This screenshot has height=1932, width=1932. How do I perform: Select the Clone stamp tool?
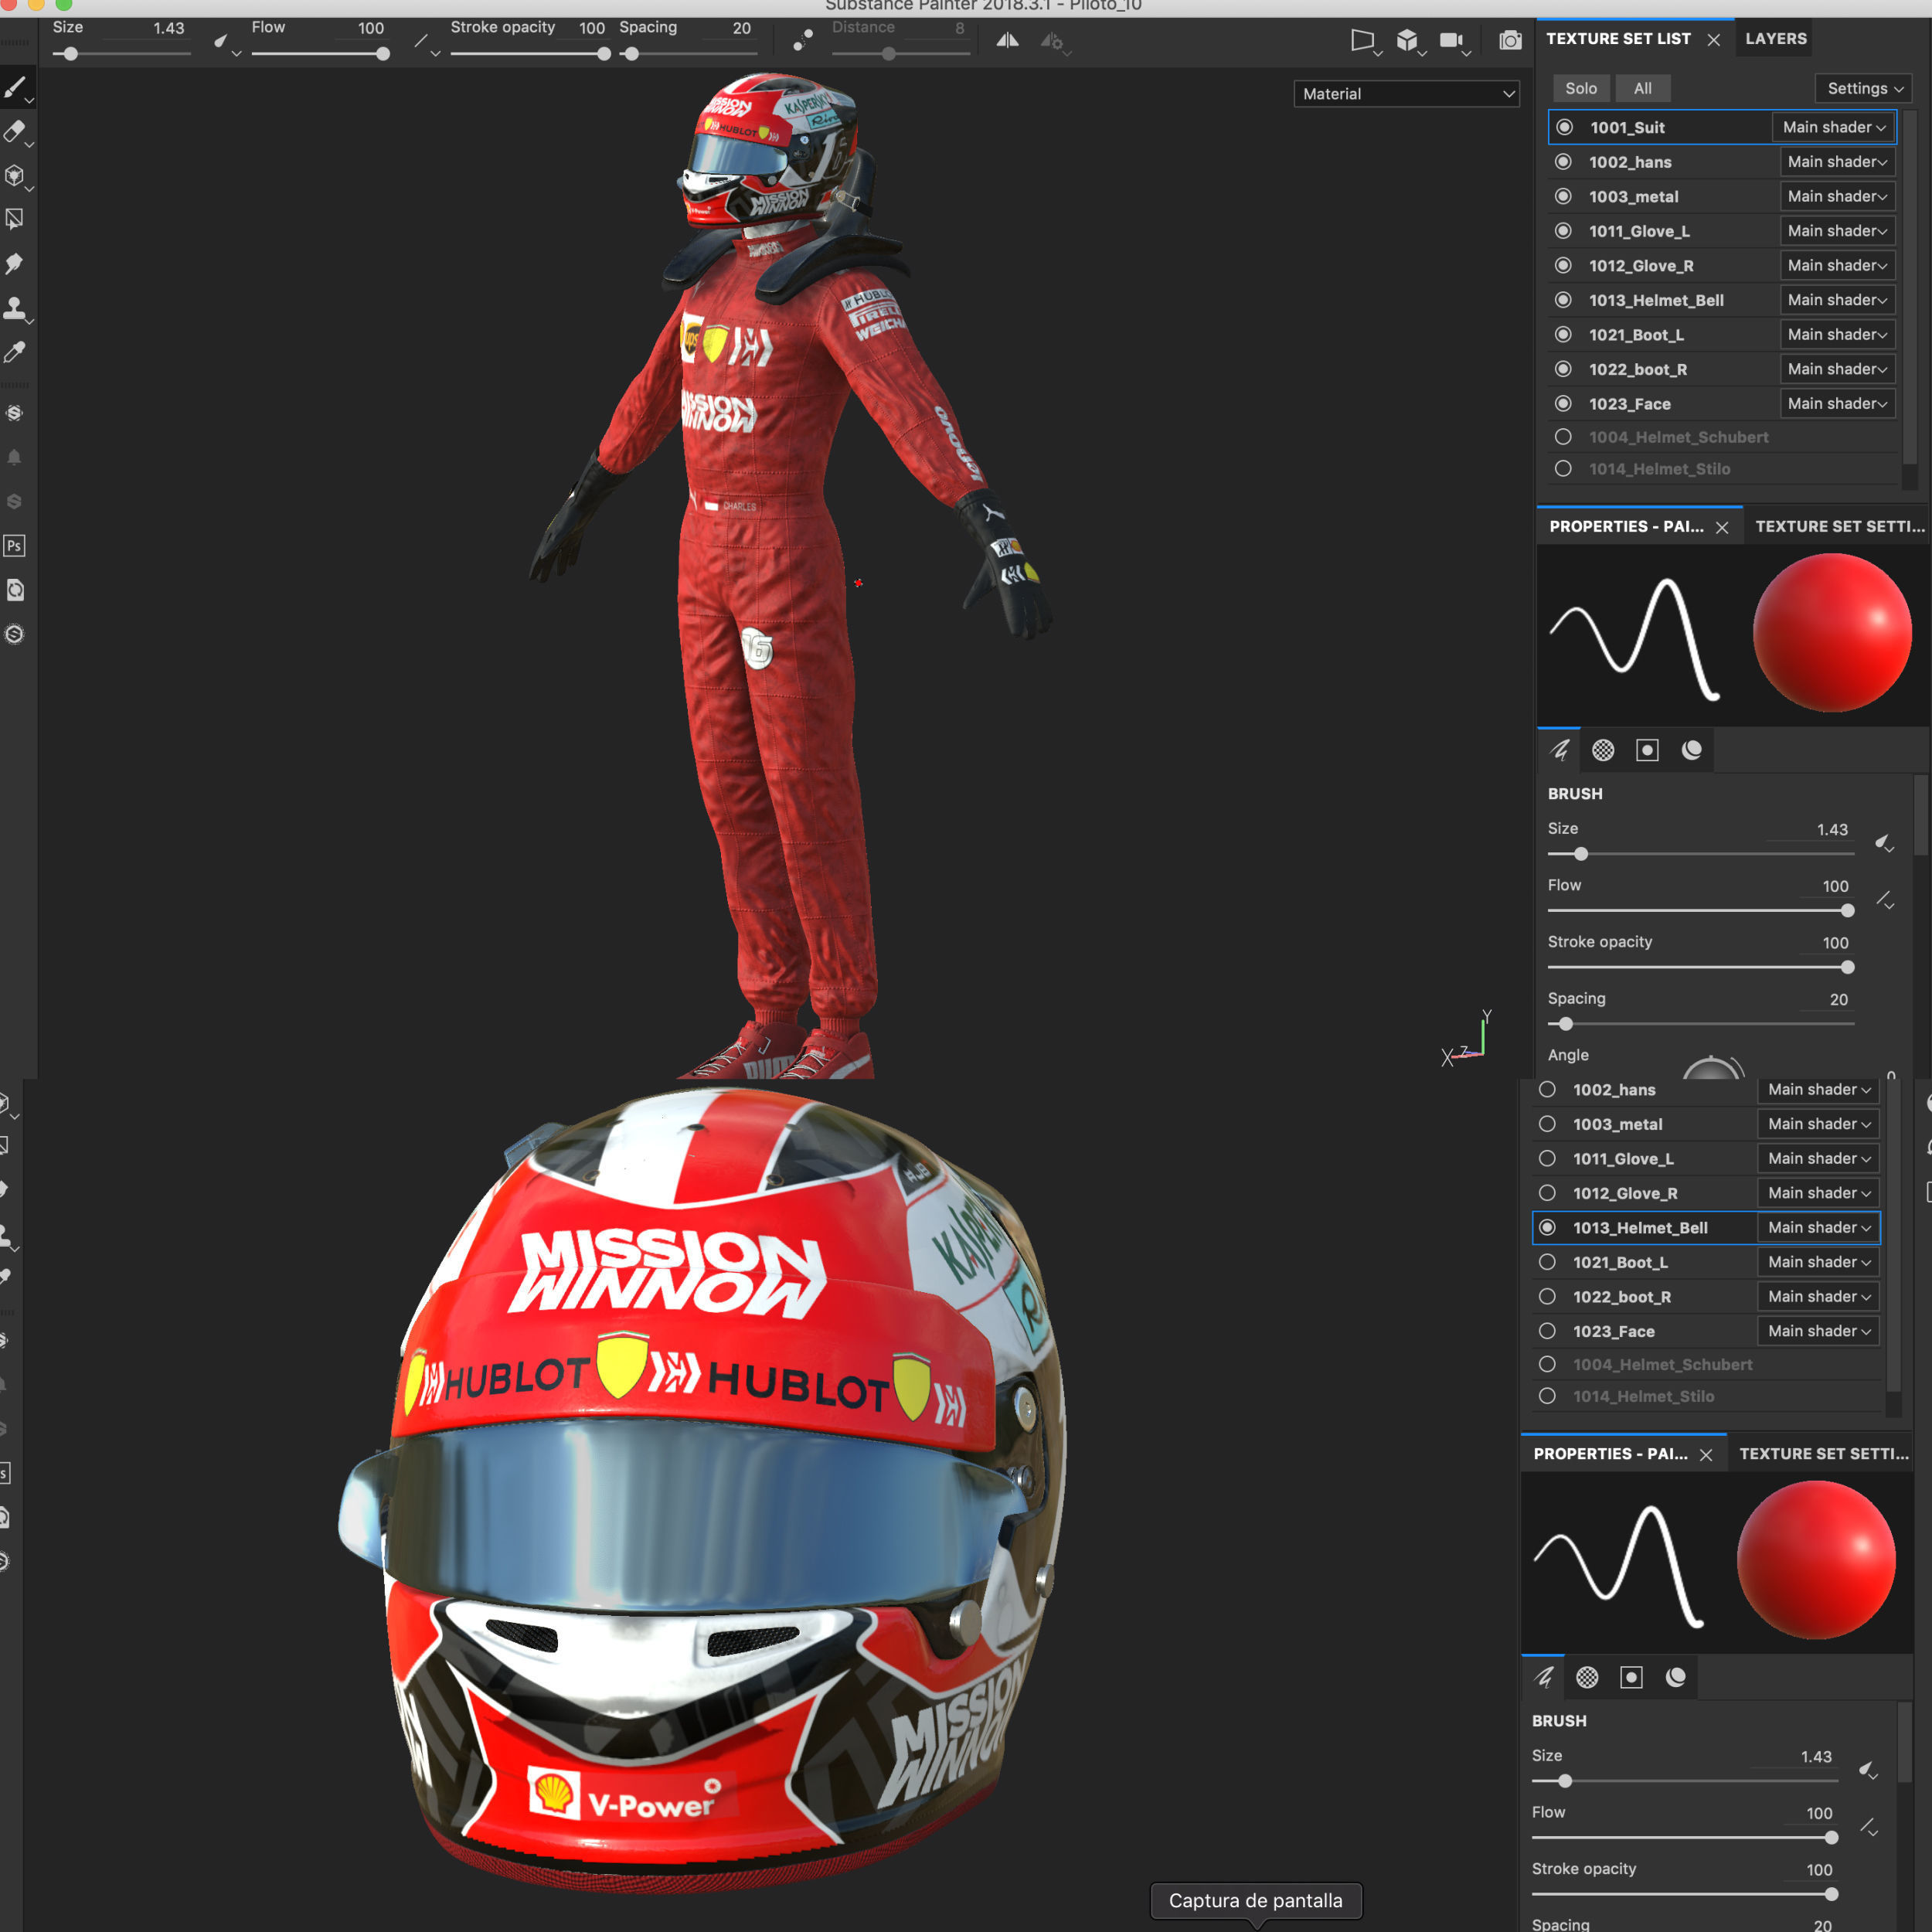(15, 307)
